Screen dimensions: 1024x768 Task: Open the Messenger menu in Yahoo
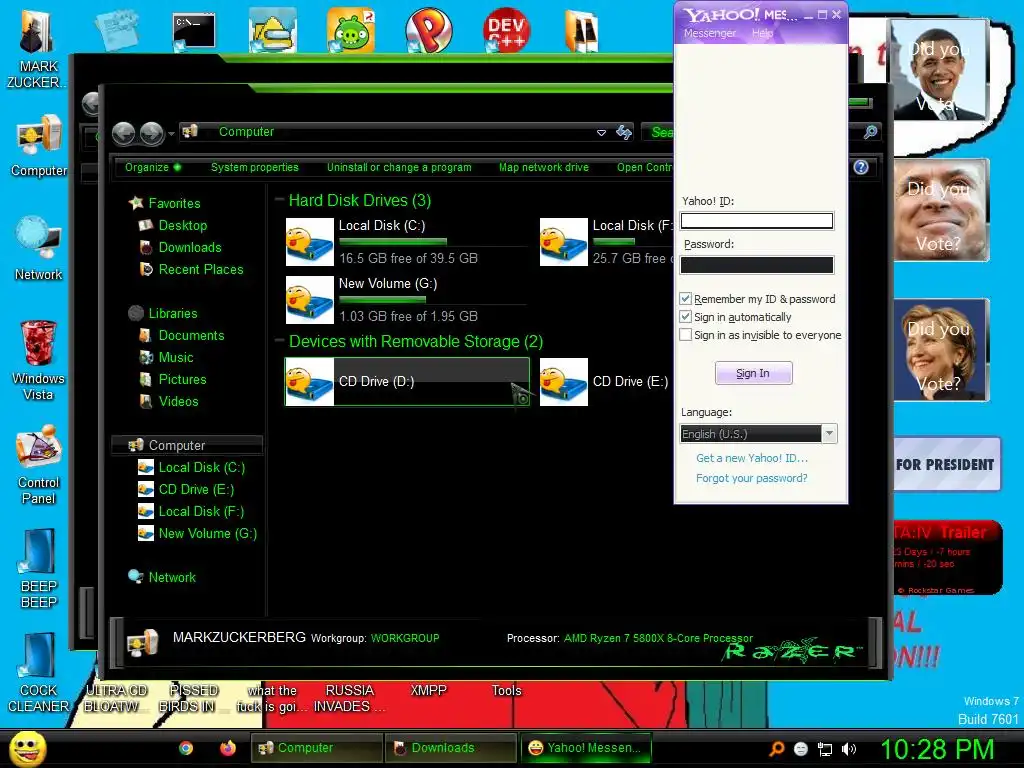click(x=709, y=33)
